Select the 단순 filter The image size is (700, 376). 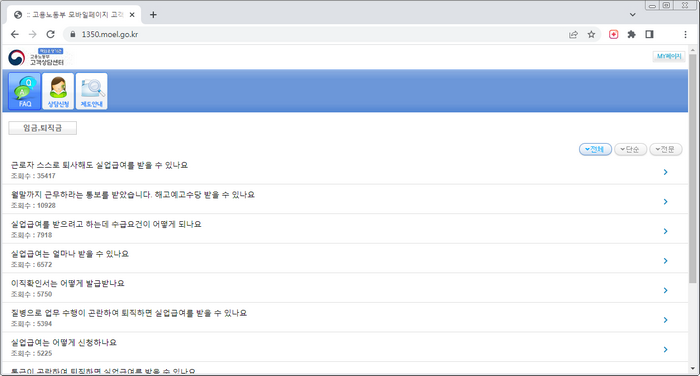tap(630, 149)
